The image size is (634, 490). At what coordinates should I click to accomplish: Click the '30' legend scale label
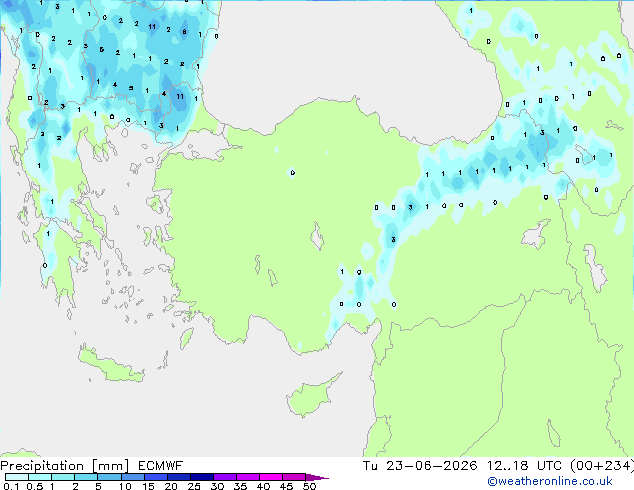(218, 486)
